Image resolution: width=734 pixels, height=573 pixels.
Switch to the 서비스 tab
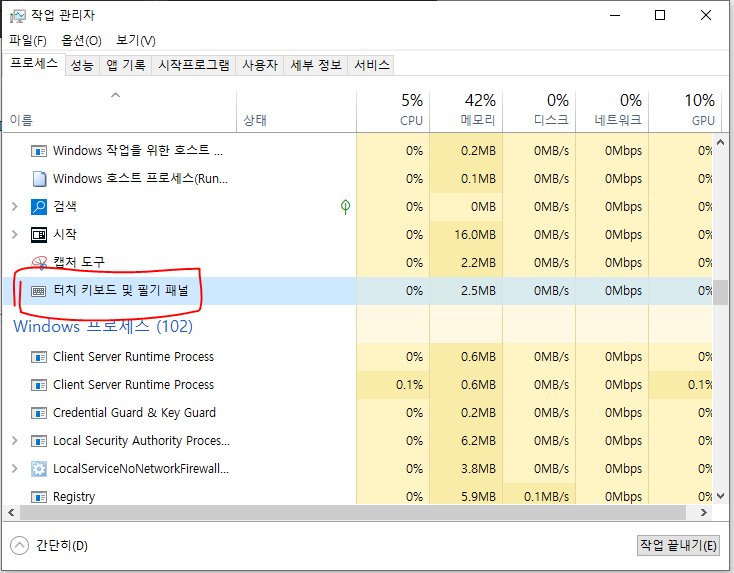click(x=372, y=65)
